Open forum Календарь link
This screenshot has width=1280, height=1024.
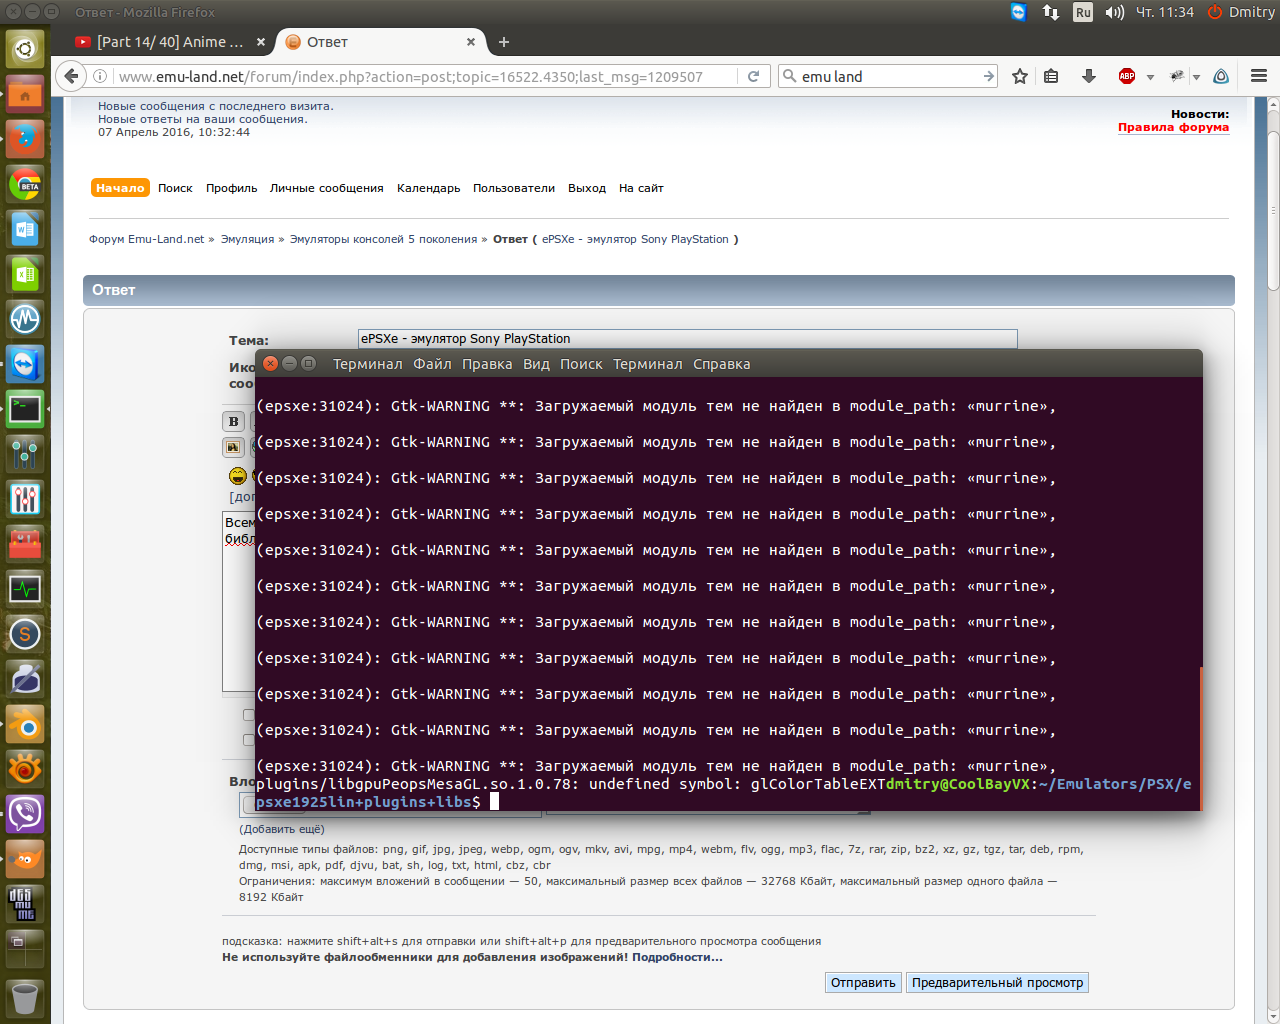[428, 188]
